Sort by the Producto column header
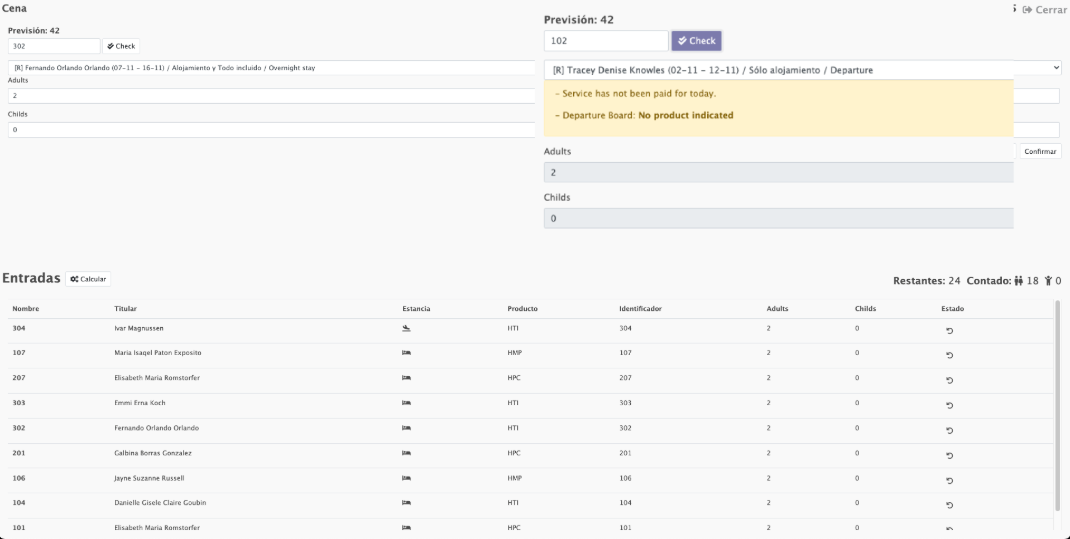The image size is (1070, 539). [522, 308]
